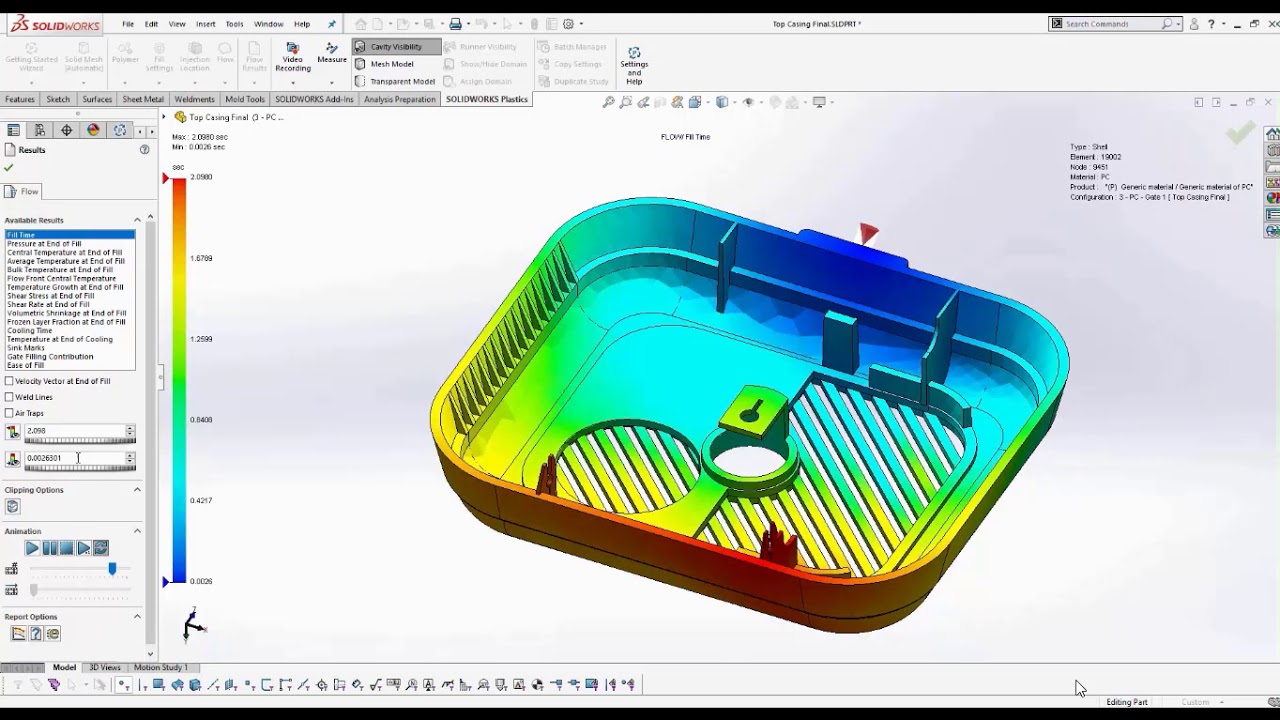Click the Clipping Options plane icon
The image size is (1280, 720).
(13, 507)
